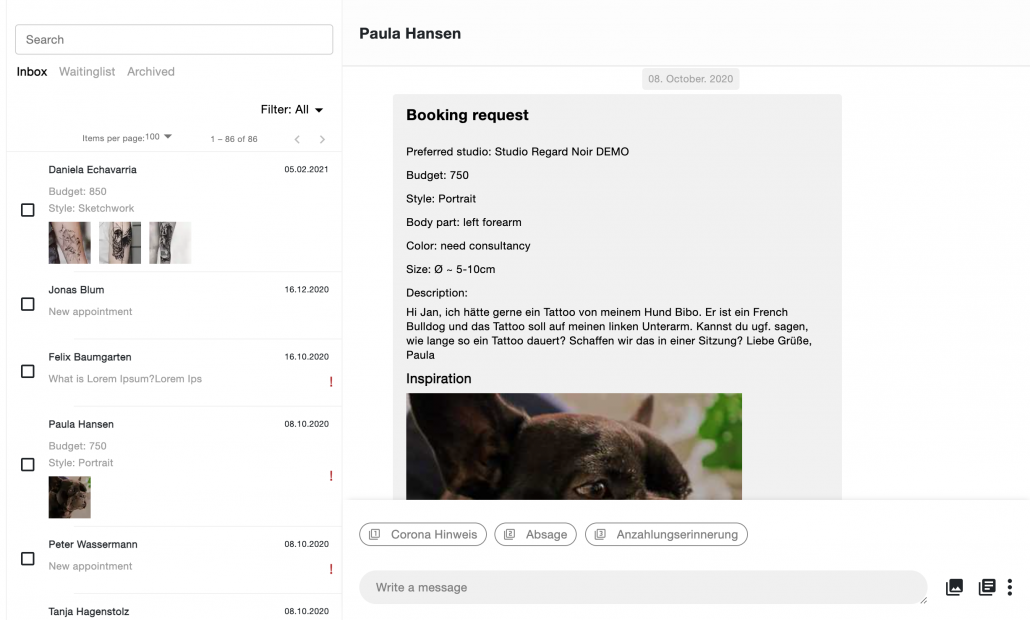
Task: Check the Daniela Echavarria checkbox
Action: point(28,211)
